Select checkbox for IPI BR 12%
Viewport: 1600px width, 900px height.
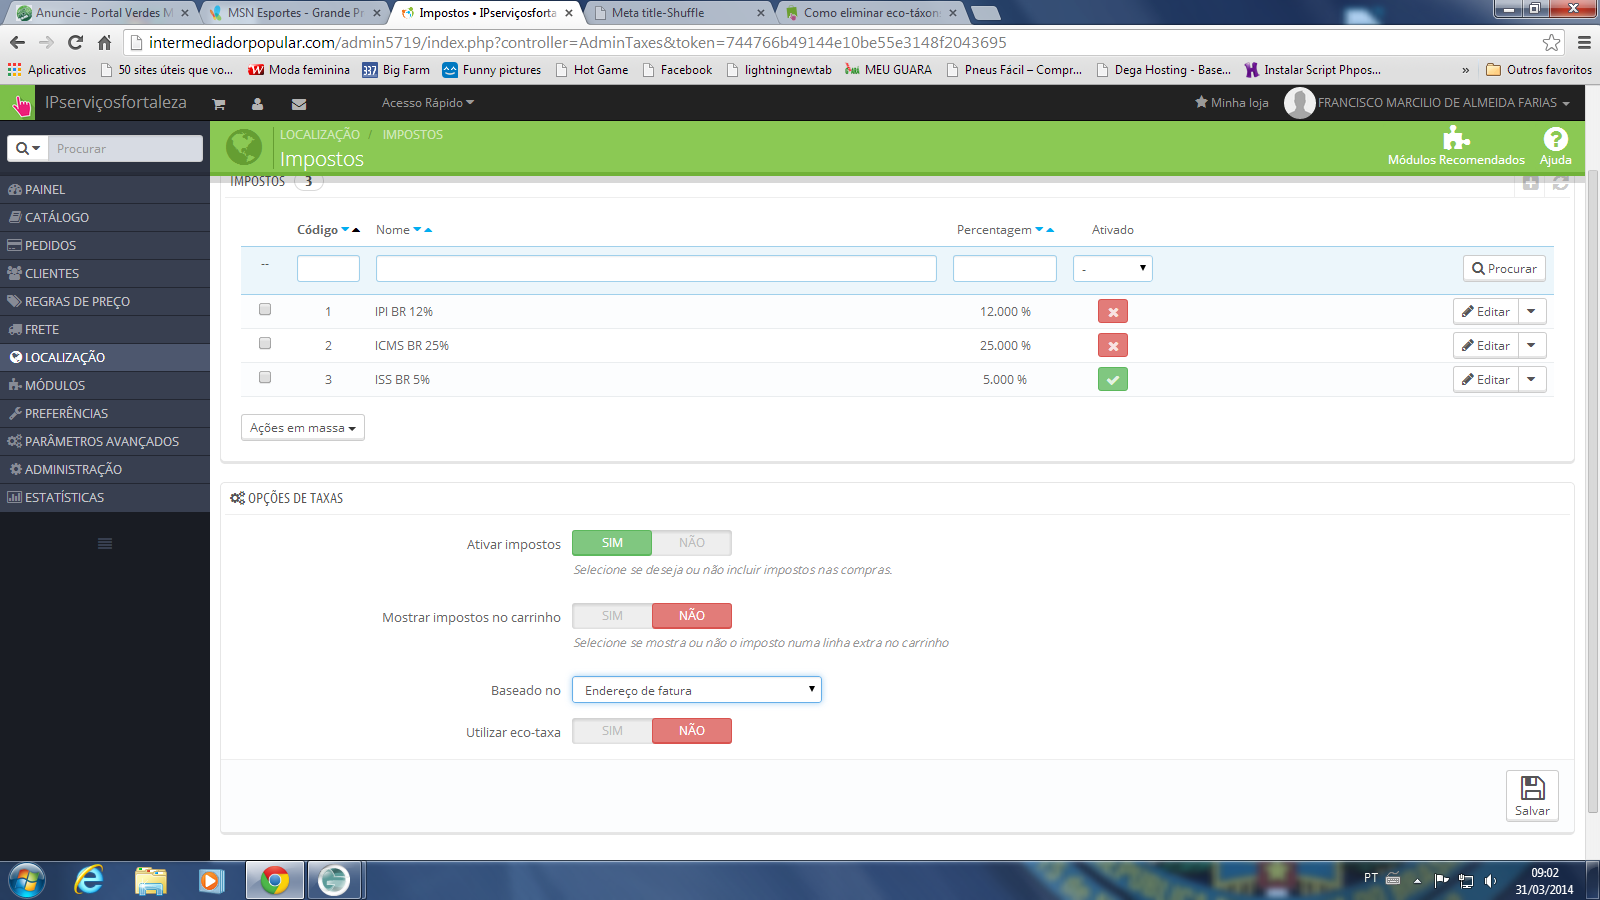[x=265, y=310]
